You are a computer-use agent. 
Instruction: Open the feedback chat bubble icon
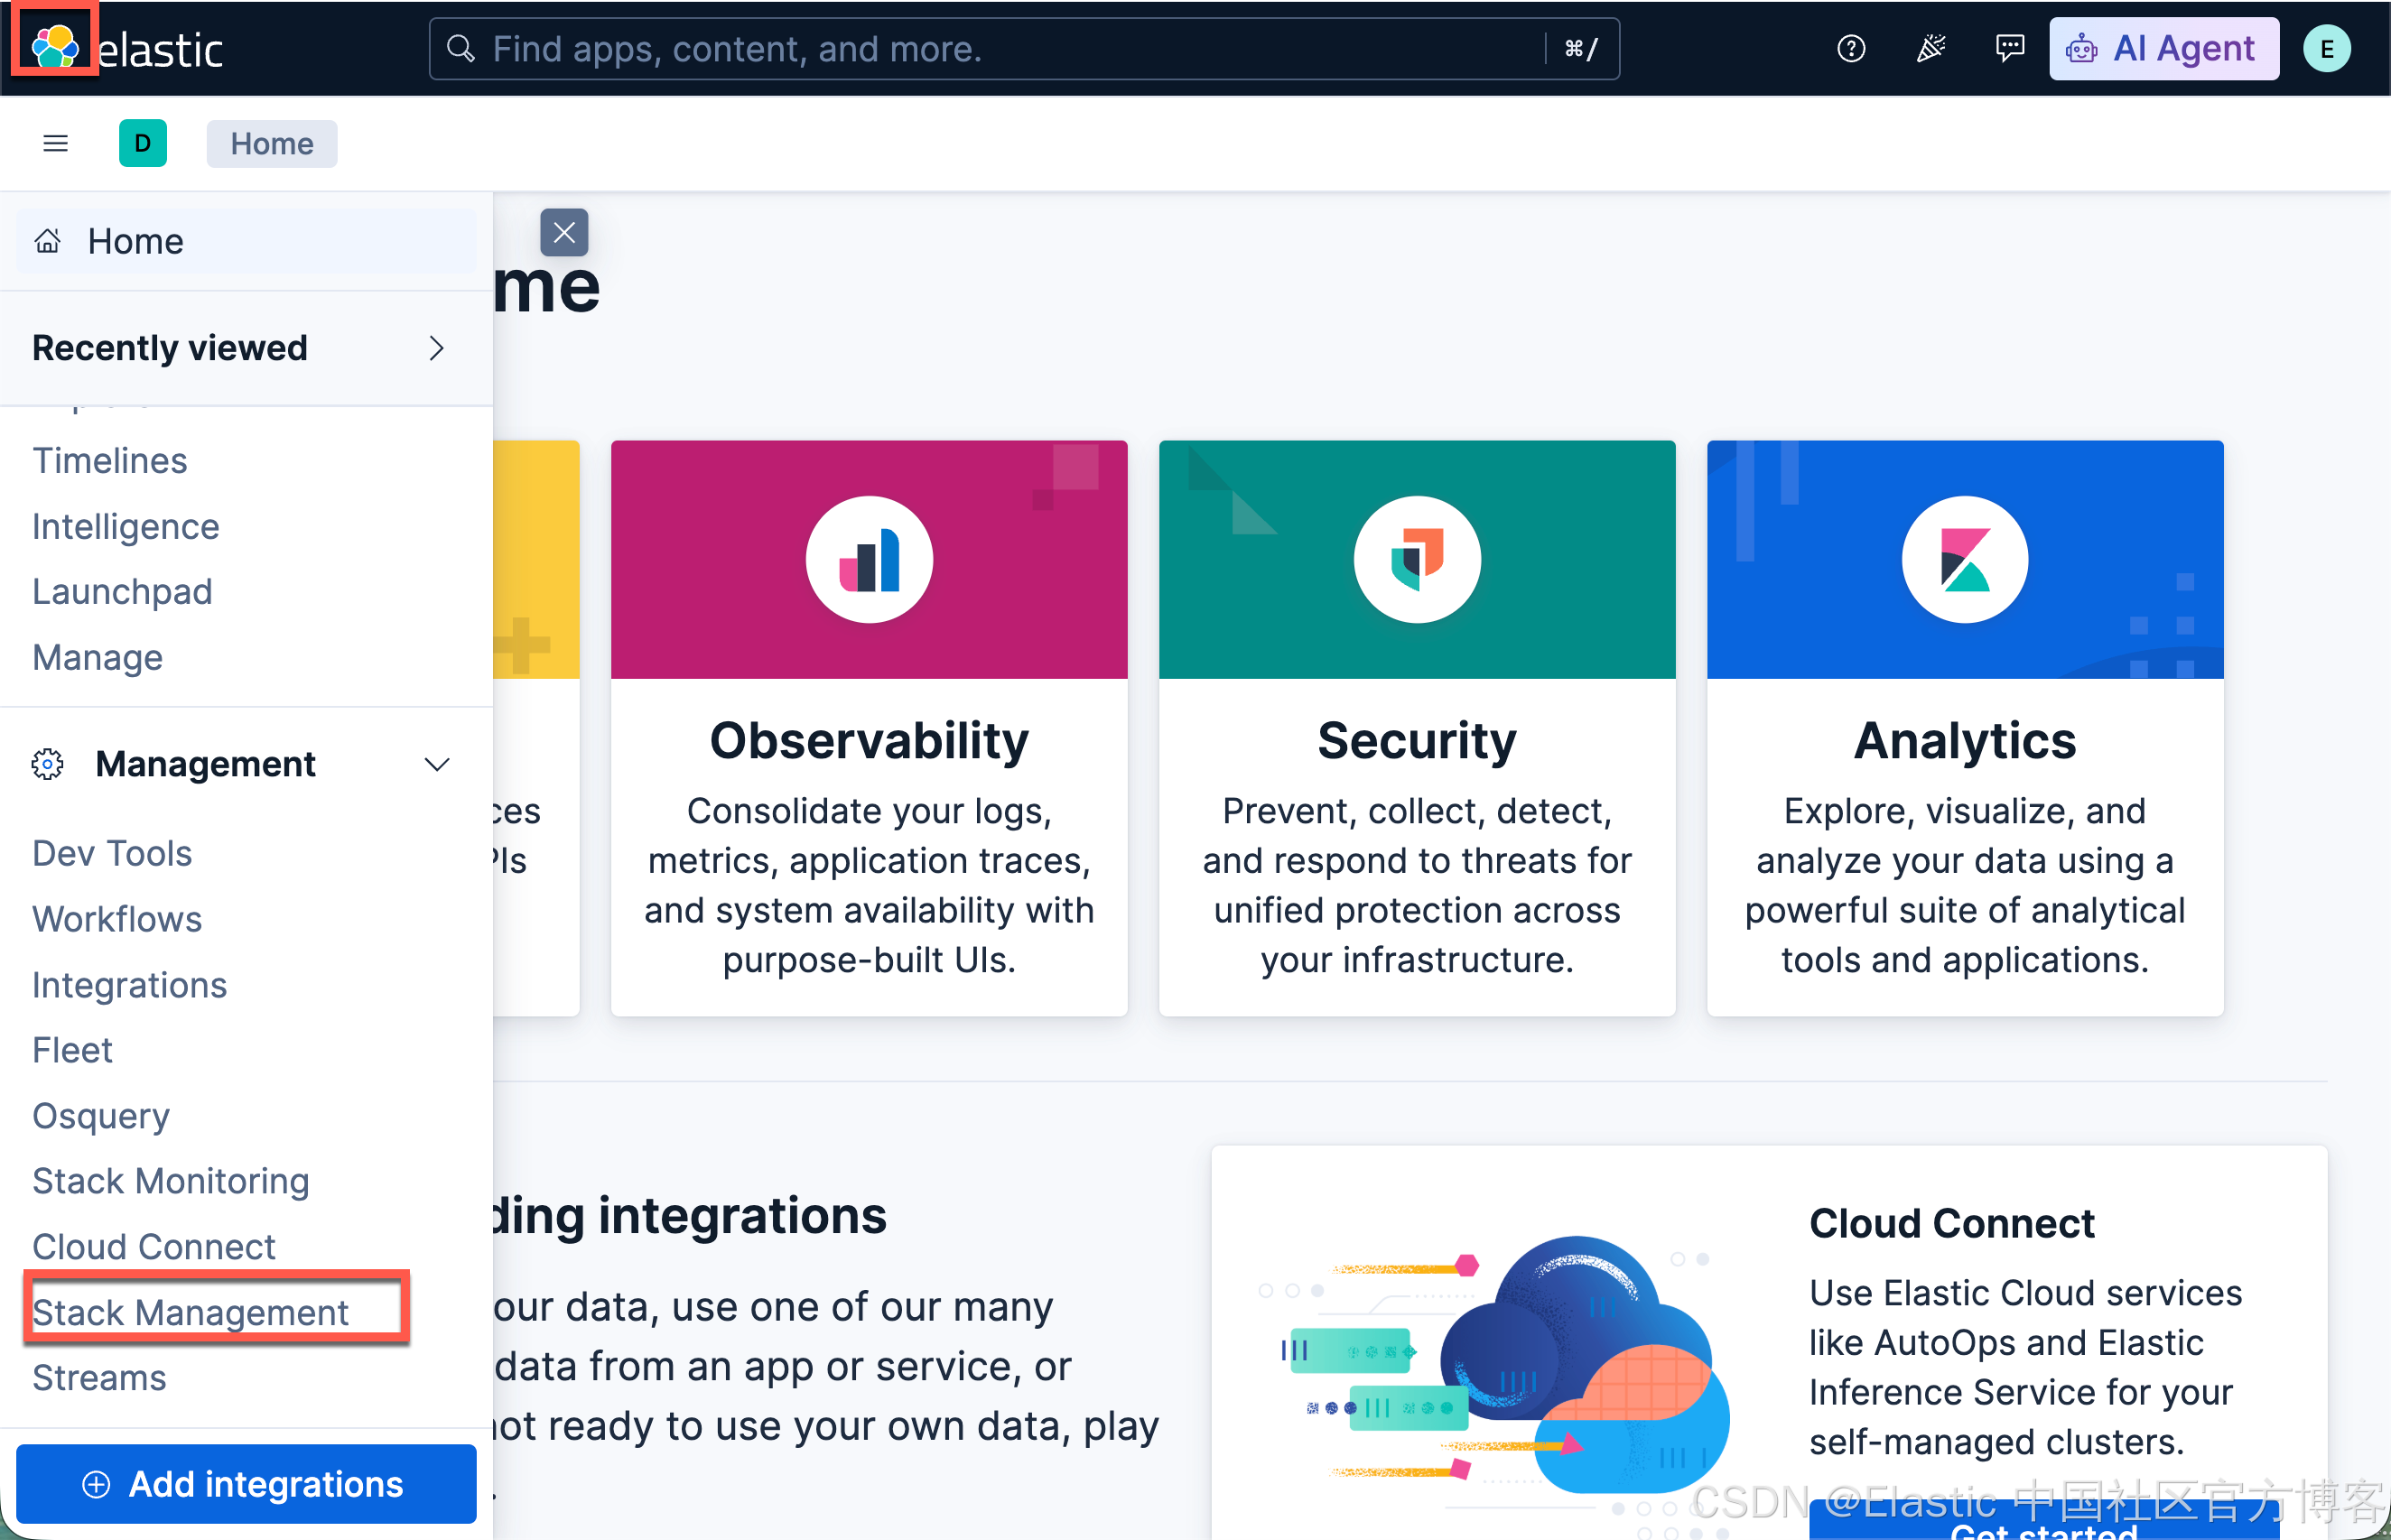[2010, 48]
